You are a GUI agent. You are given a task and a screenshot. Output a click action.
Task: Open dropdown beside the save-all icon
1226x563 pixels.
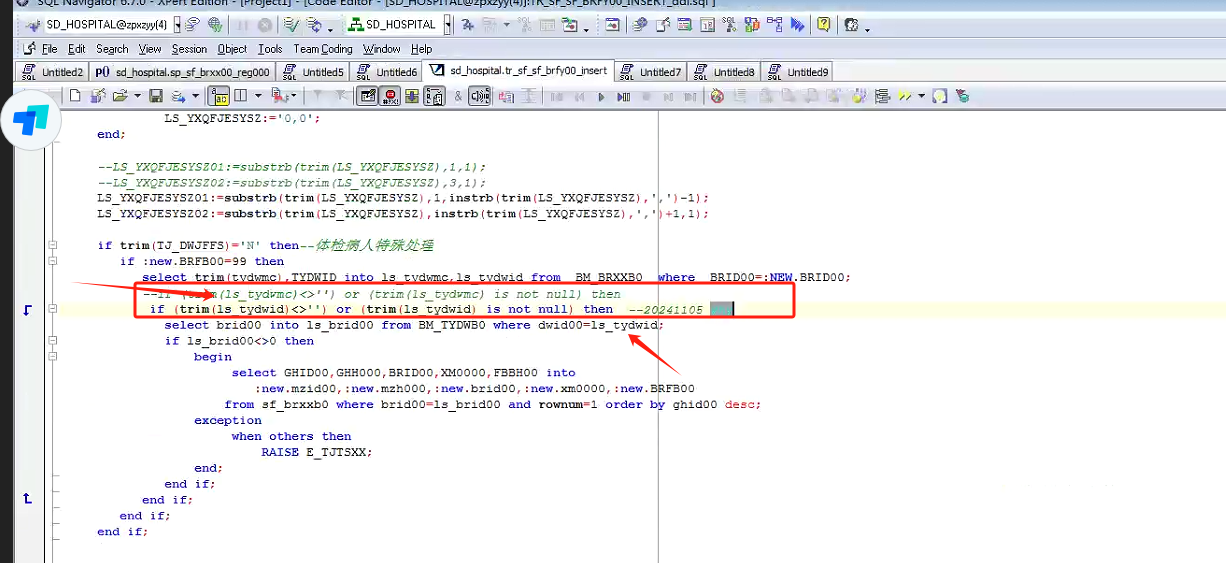coord(195,96)
